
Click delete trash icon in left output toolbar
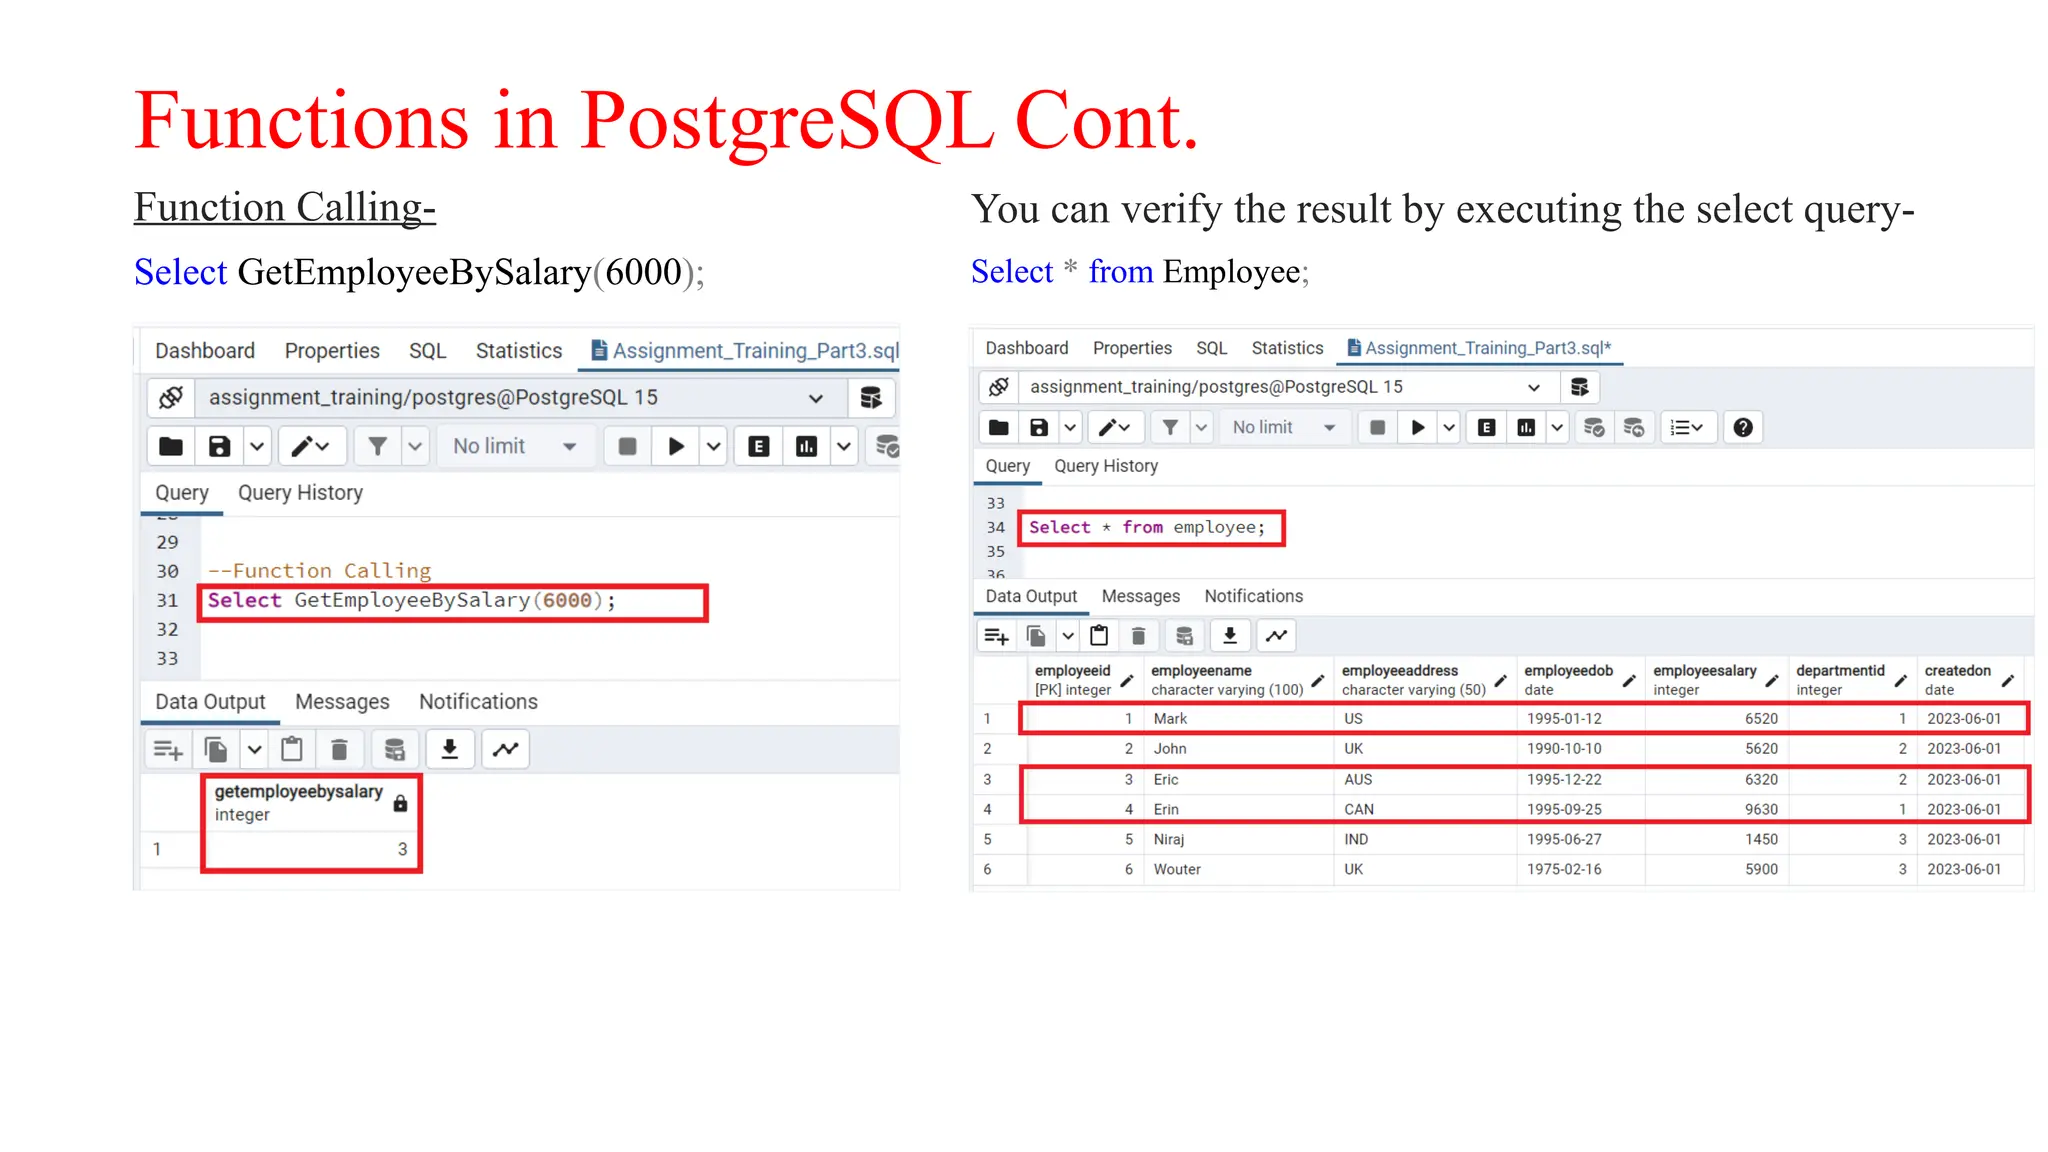[339, 749]
